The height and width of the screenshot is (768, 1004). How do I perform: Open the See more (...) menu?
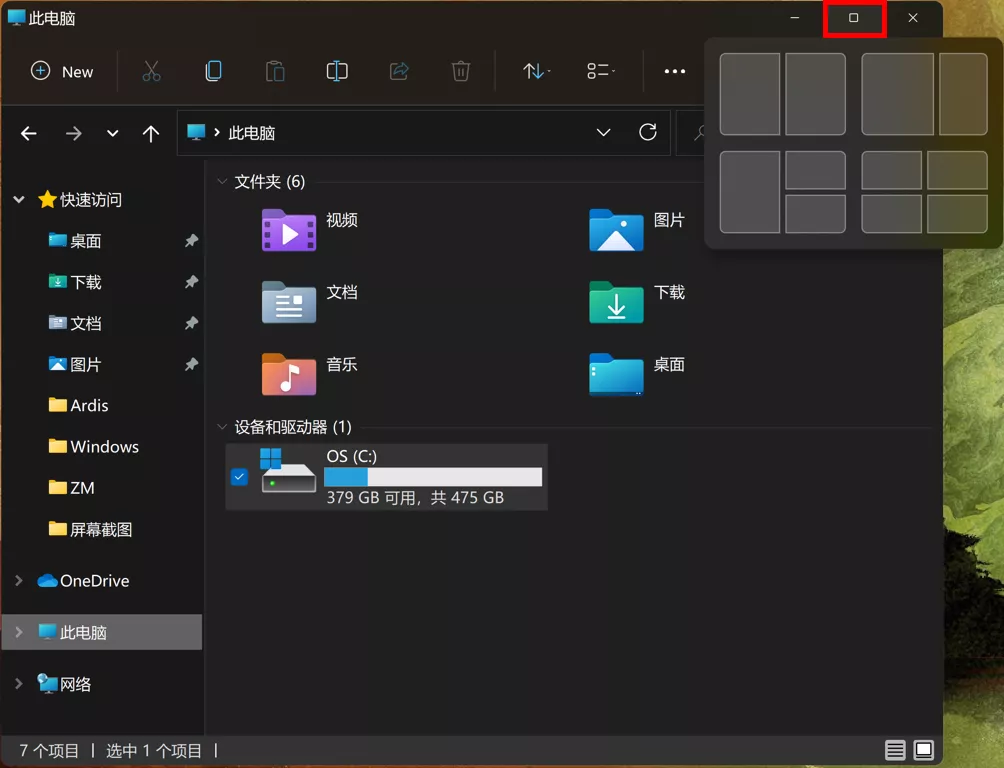pyautogui.click(x=674, y=71)
